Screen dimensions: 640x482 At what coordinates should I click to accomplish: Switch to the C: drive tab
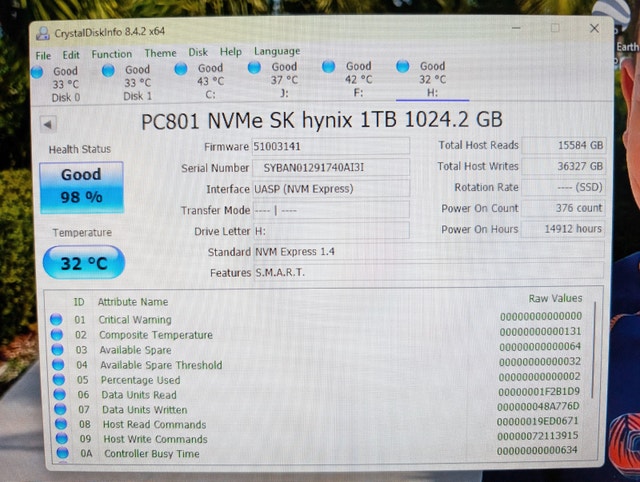tap(210, 81)
